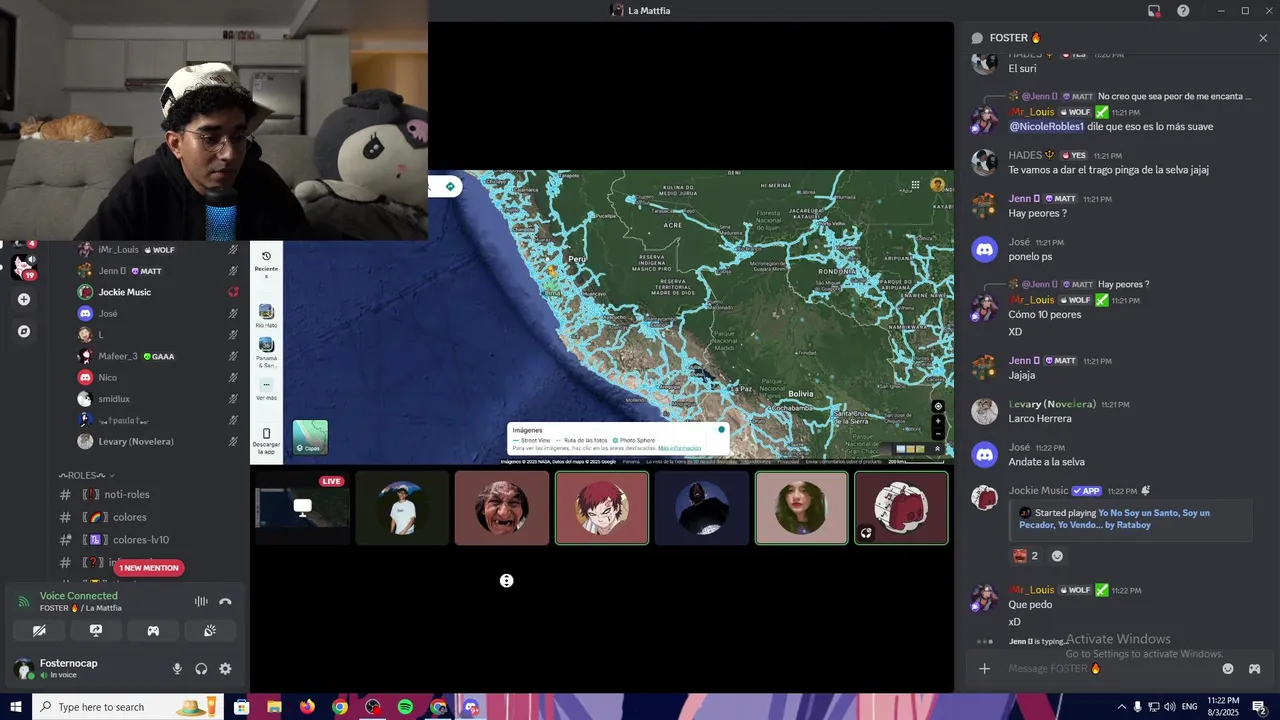
Task: Open Discover servers compass icon
Action: coord(24,331)
